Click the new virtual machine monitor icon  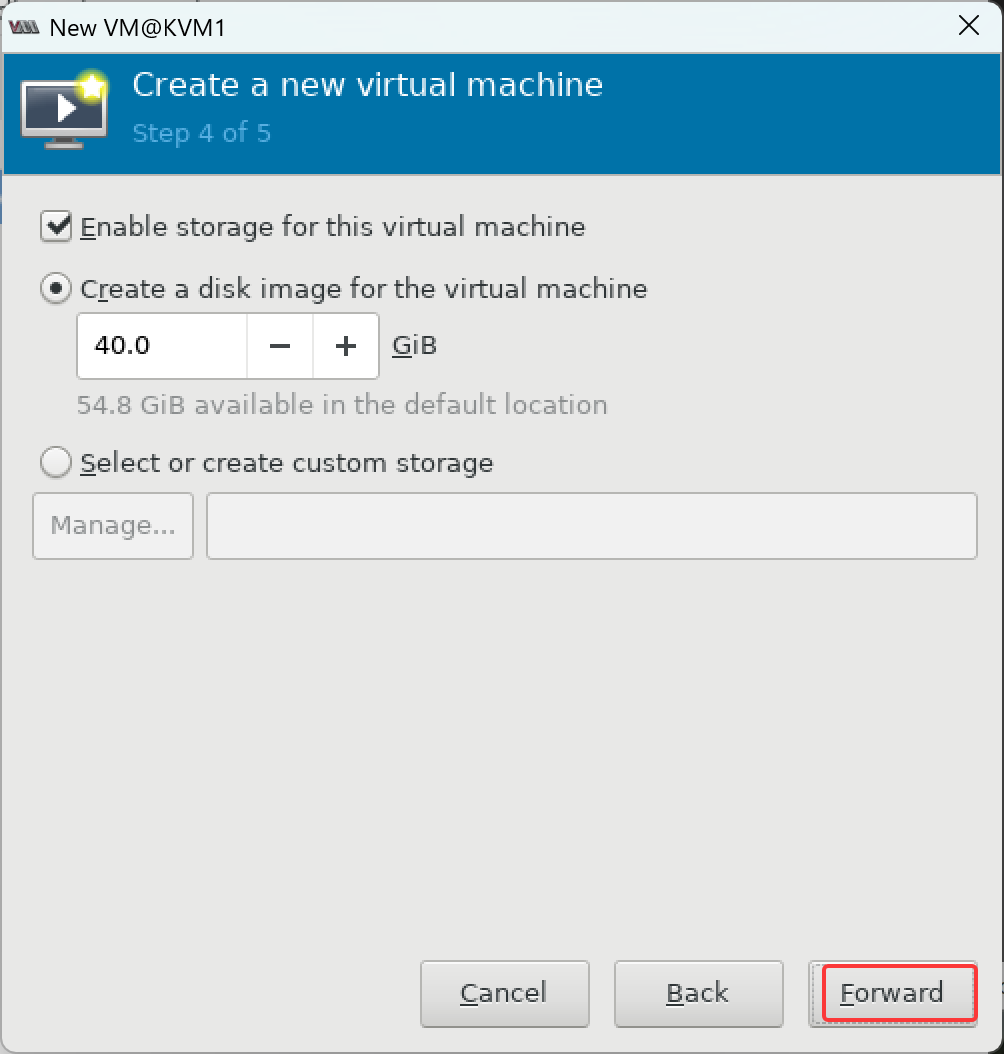click(65, 110)
